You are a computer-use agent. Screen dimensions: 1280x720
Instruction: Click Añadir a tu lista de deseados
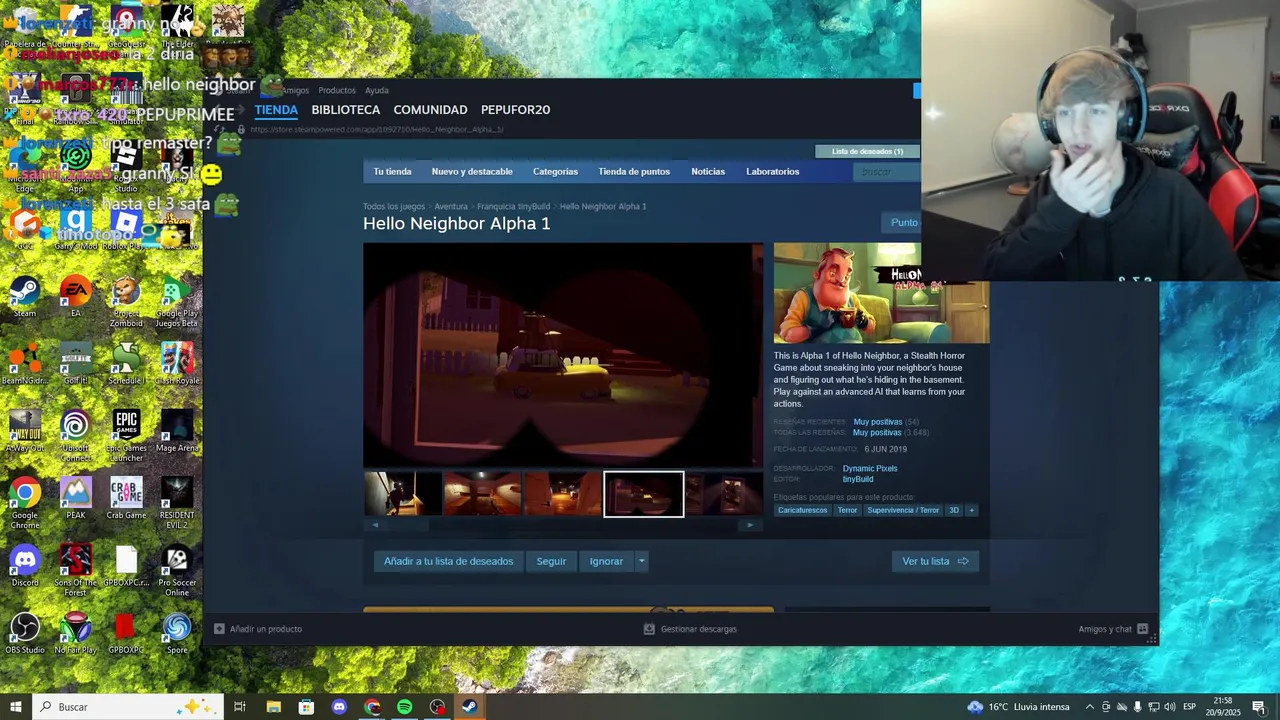448,561
